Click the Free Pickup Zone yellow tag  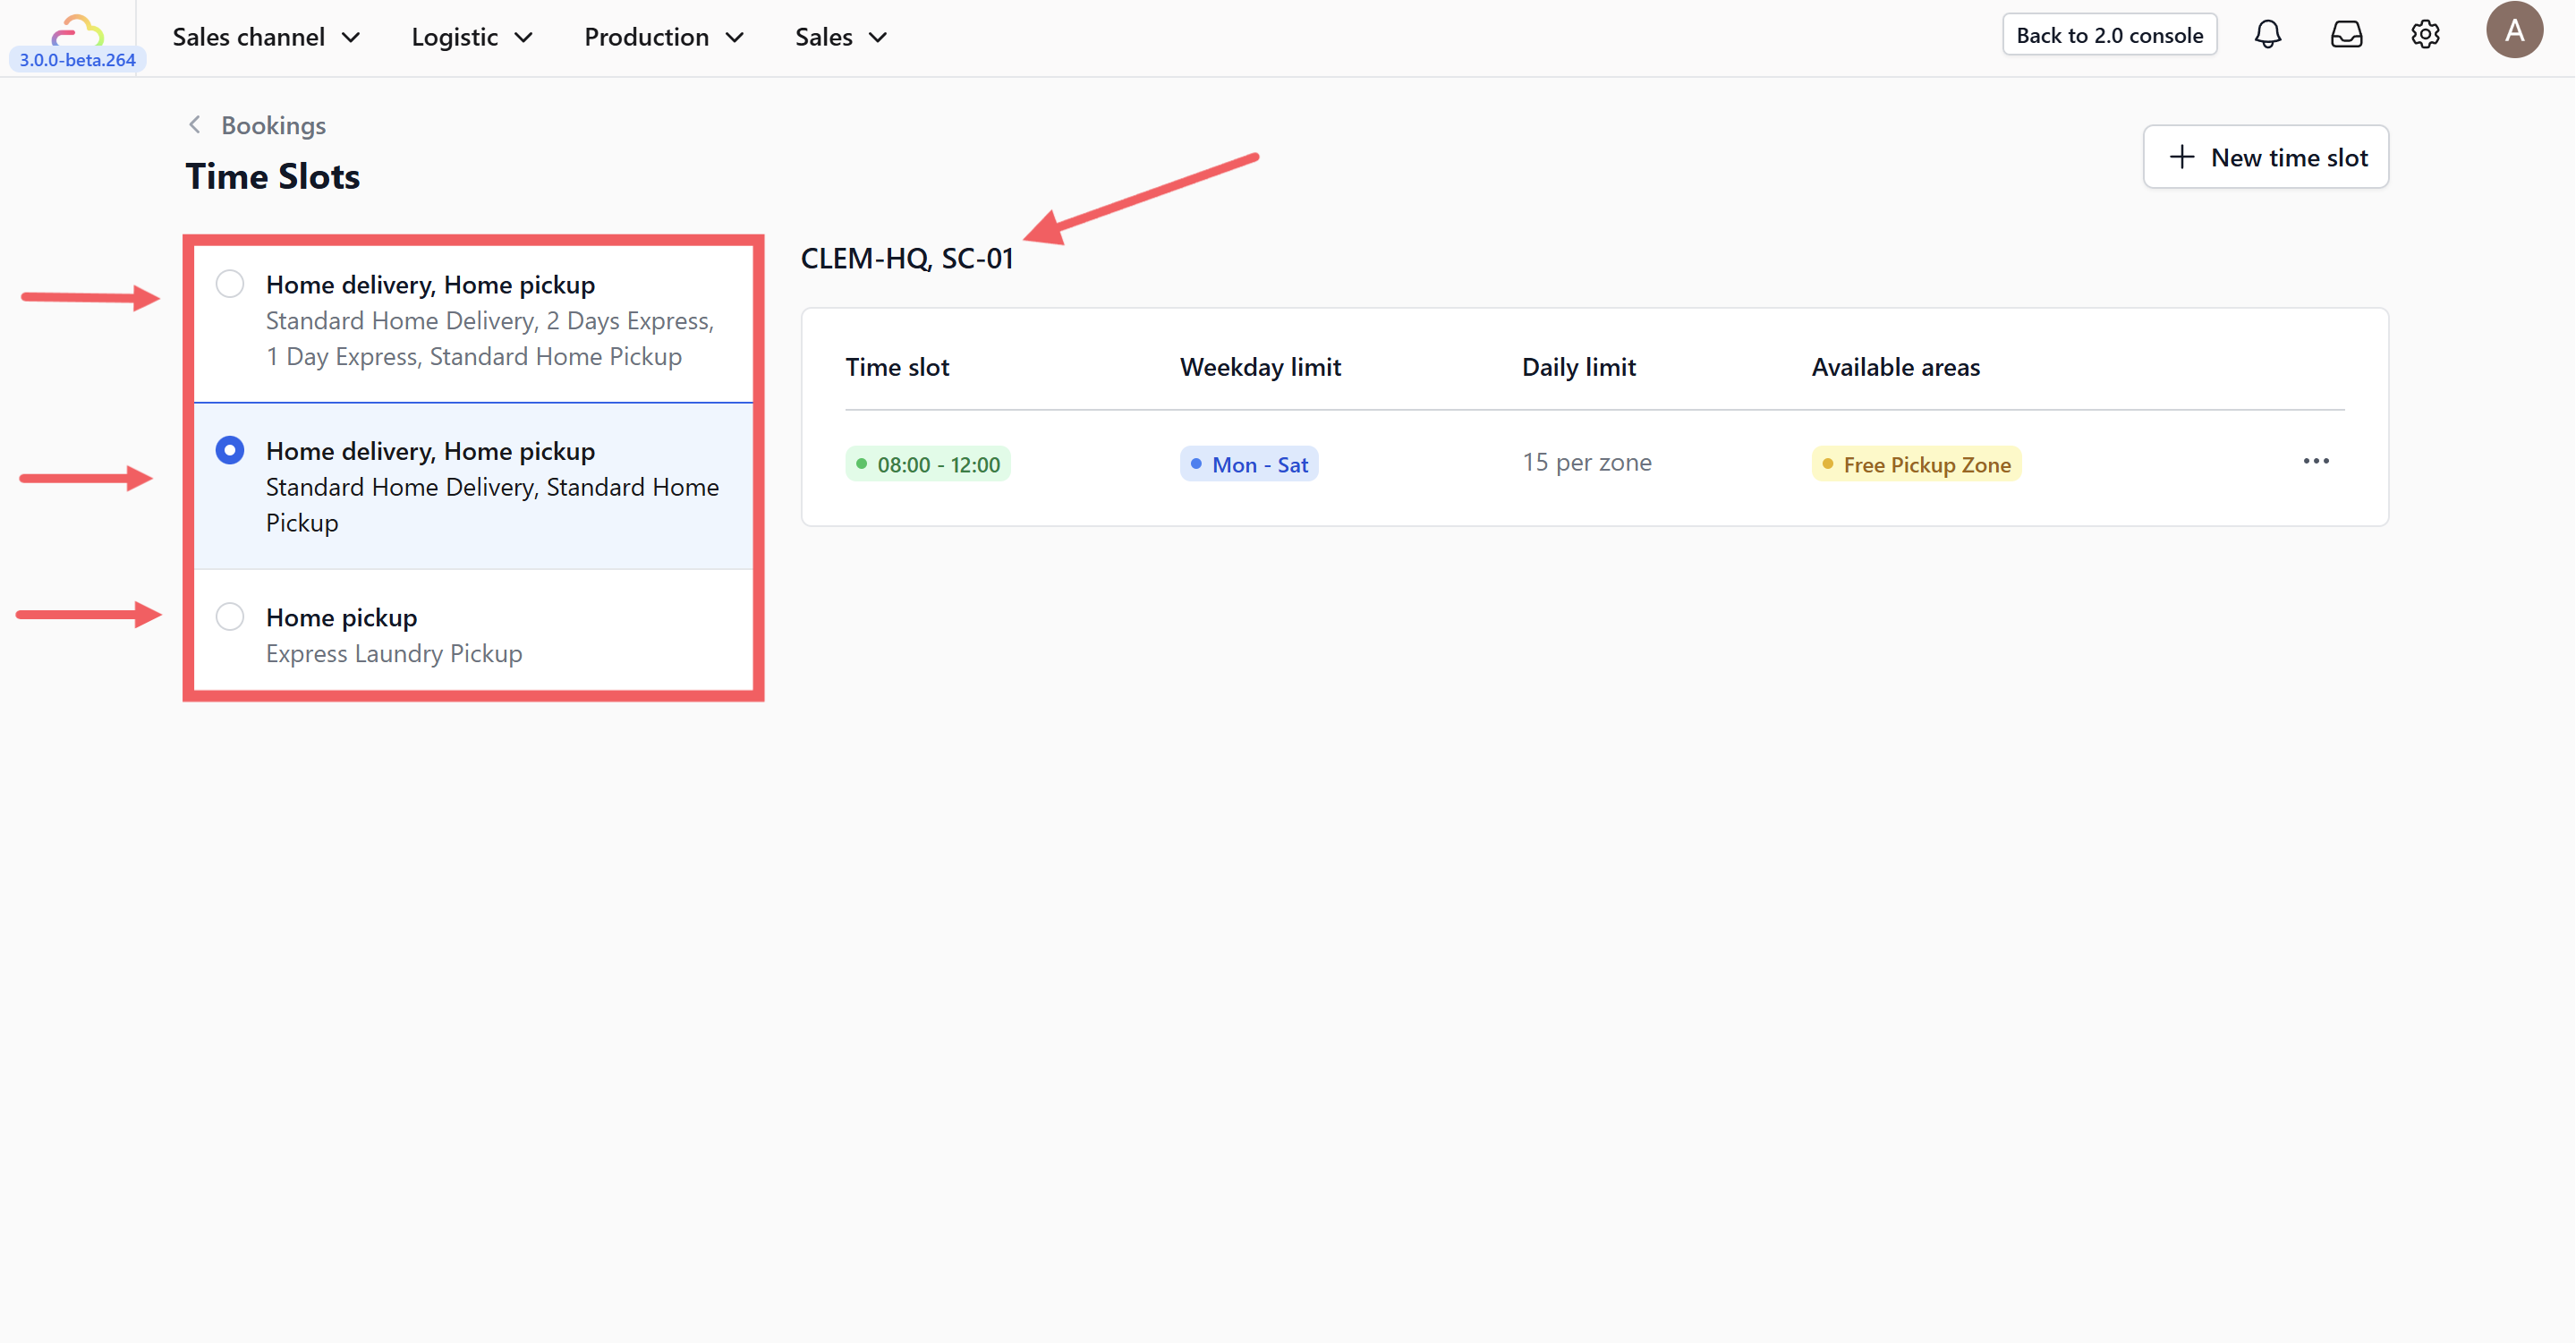point(1915,464)
